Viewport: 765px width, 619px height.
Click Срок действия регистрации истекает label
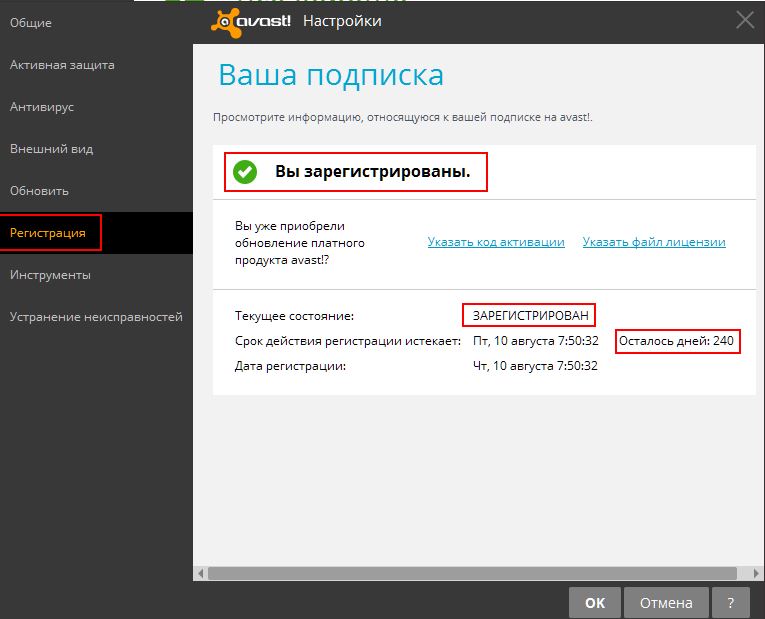[x=348, y=341]
